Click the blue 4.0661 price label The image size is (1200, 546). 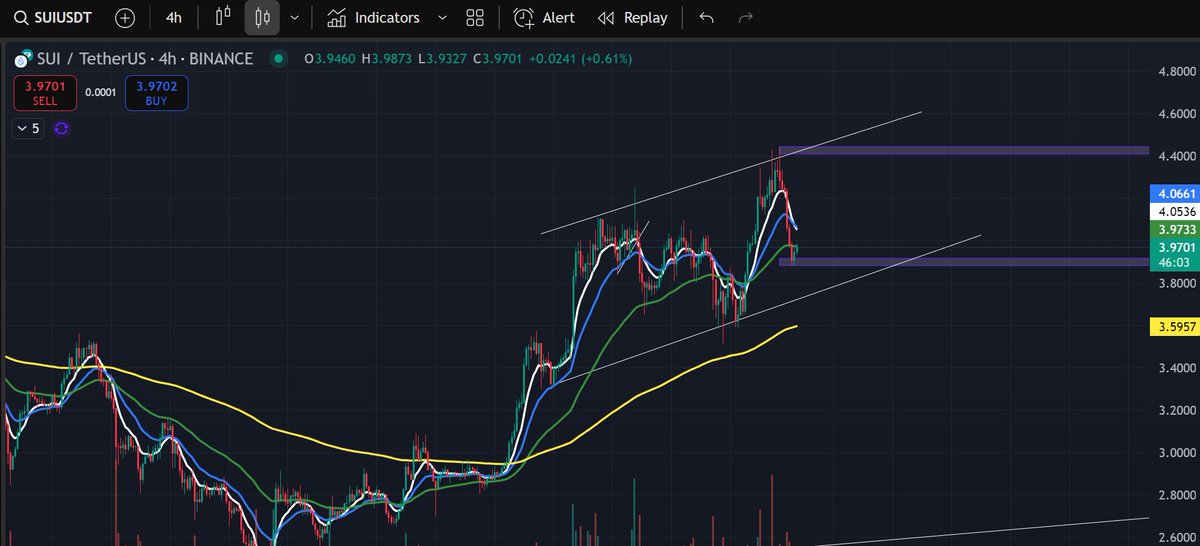[1173, 193]
